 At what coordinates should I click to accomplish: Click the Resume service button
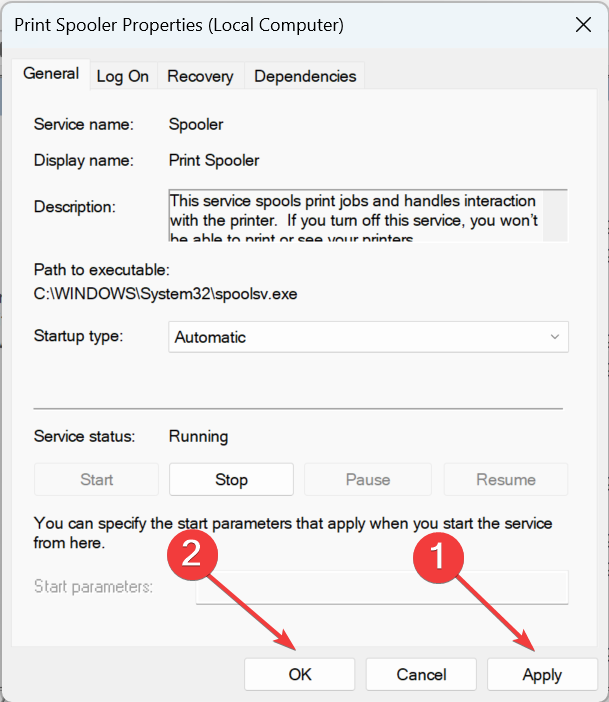[x=506, y=479]
